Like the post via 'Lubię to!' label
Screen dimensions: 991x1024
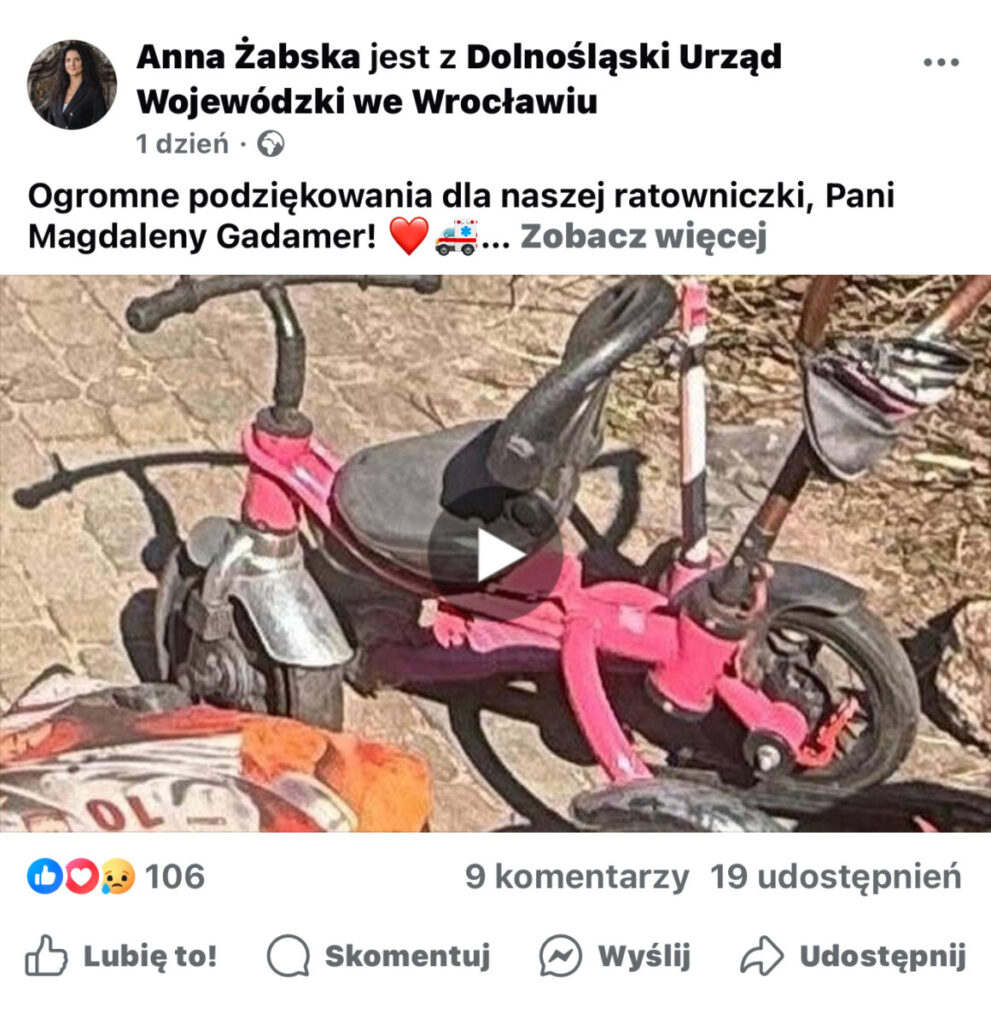(150, 956)
